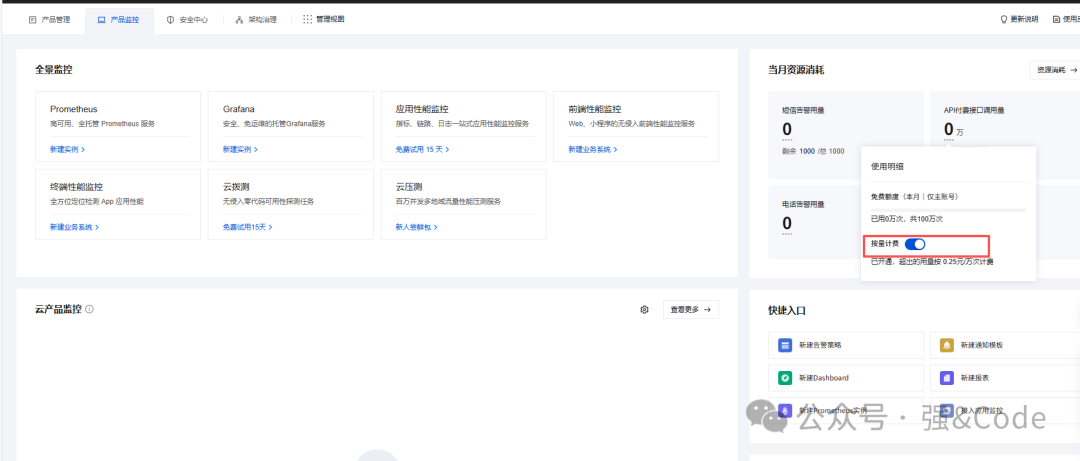Viewport: 1080px width, 461px height.
Task: Click the blue 新建告警策略 shortcut icon
Action: click(x=785, y=345)
